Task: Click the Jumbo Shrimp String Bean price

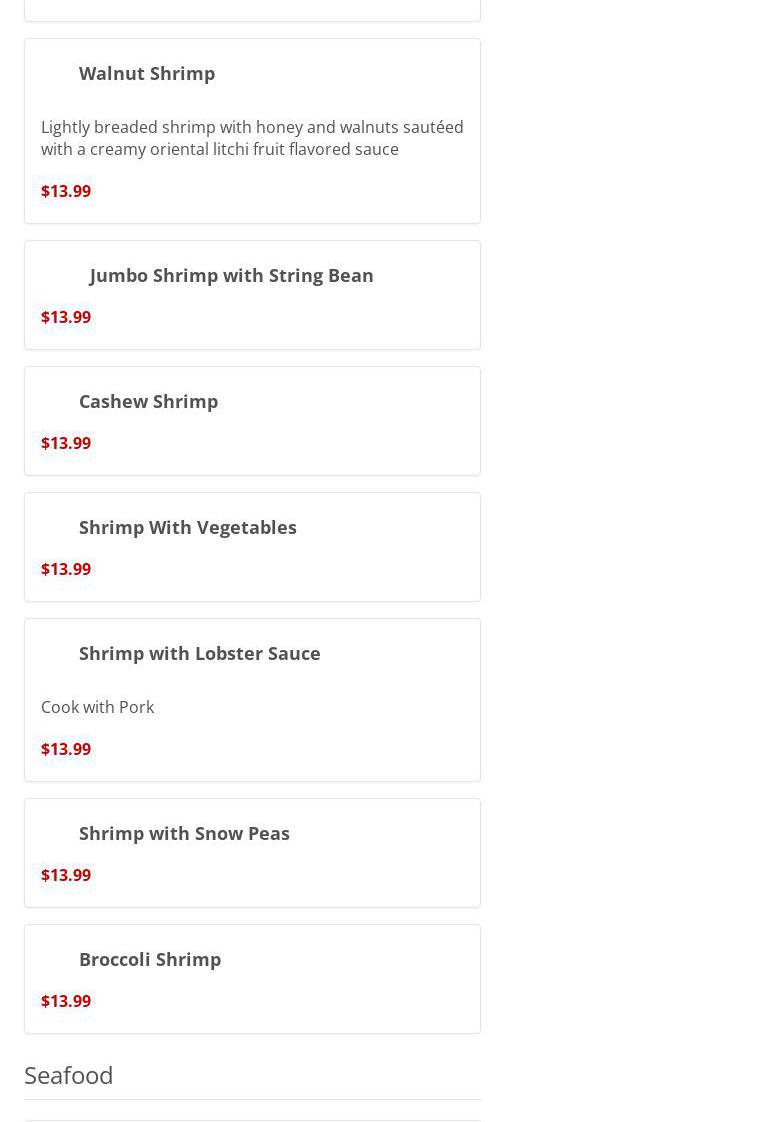Action: point(66,317)
